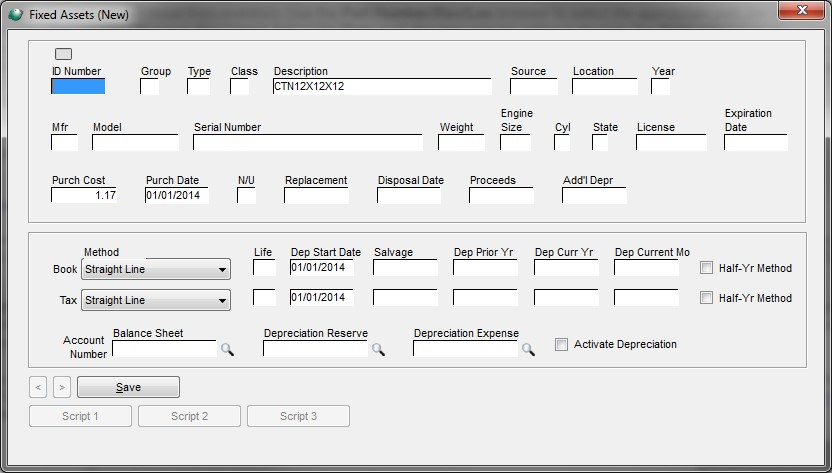Image resolution: width=832 pixels, height=473 pixels.
Task: Click Book Dep Start Date field
Action: click(x=322, y=267)
